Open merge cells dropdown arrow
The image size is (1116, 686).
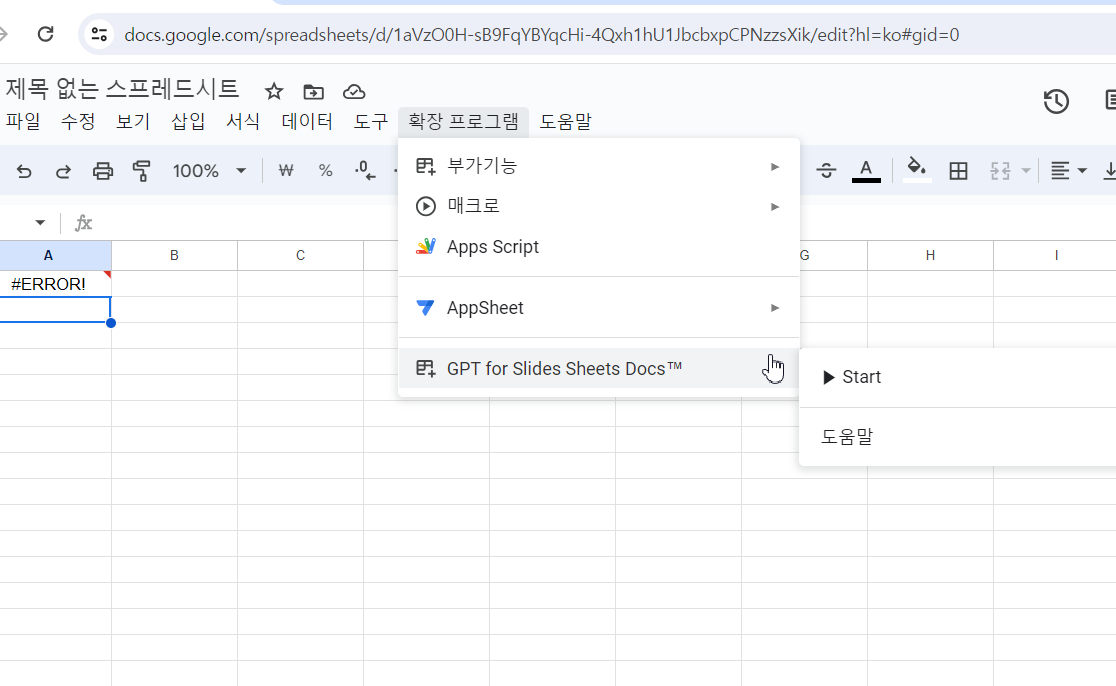coord(1026,171)
